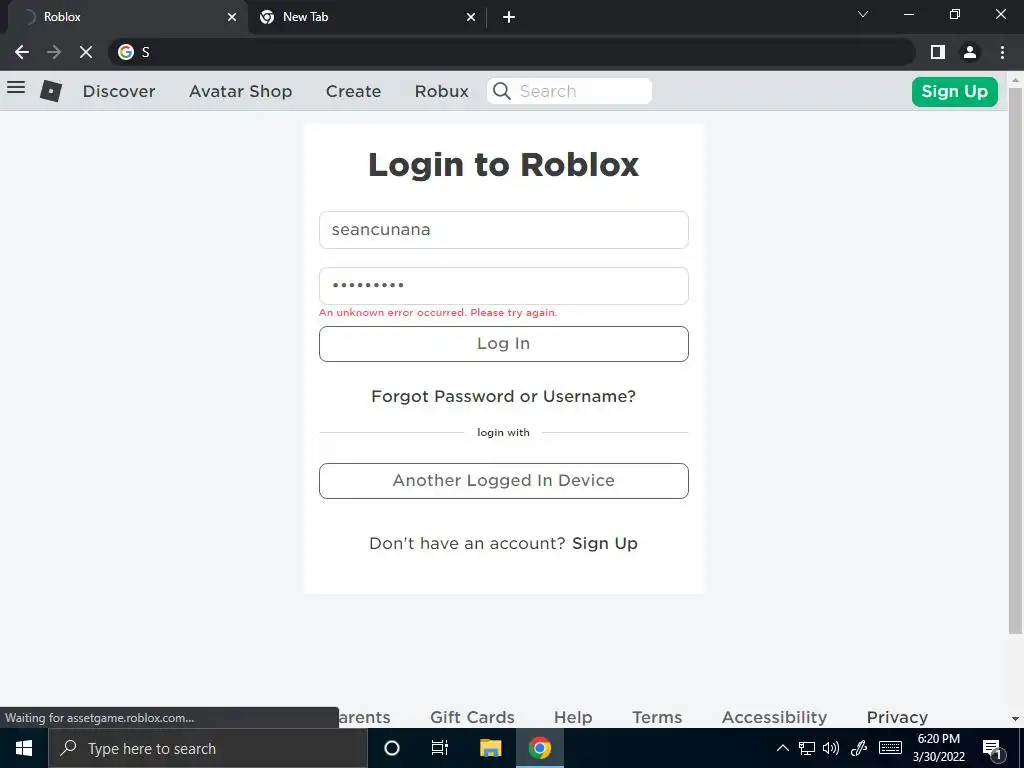This screenshot has width=1024, height=768.
Task: Click the Sign Up link below the form
Action: click(605, 543)
